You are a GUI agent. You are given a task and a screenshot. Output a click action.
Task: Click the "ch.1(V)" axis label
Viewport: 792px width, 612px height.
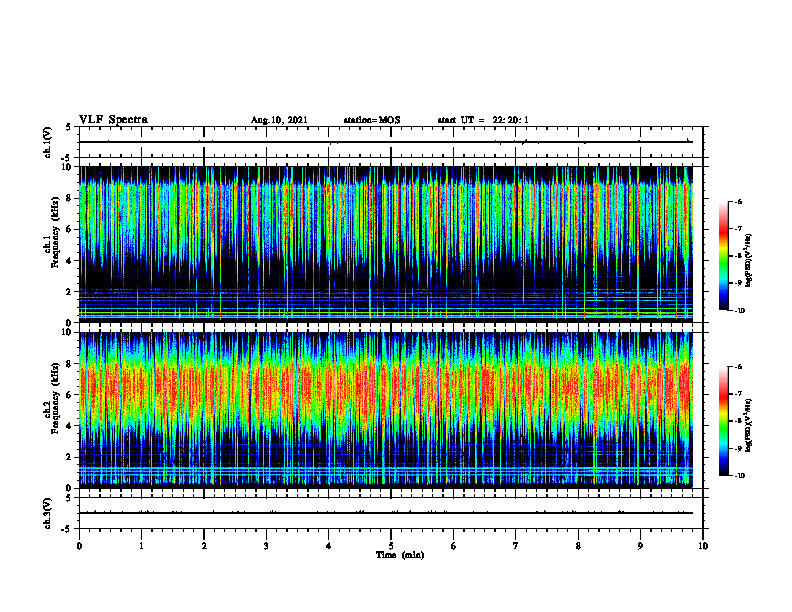[47, 142]
